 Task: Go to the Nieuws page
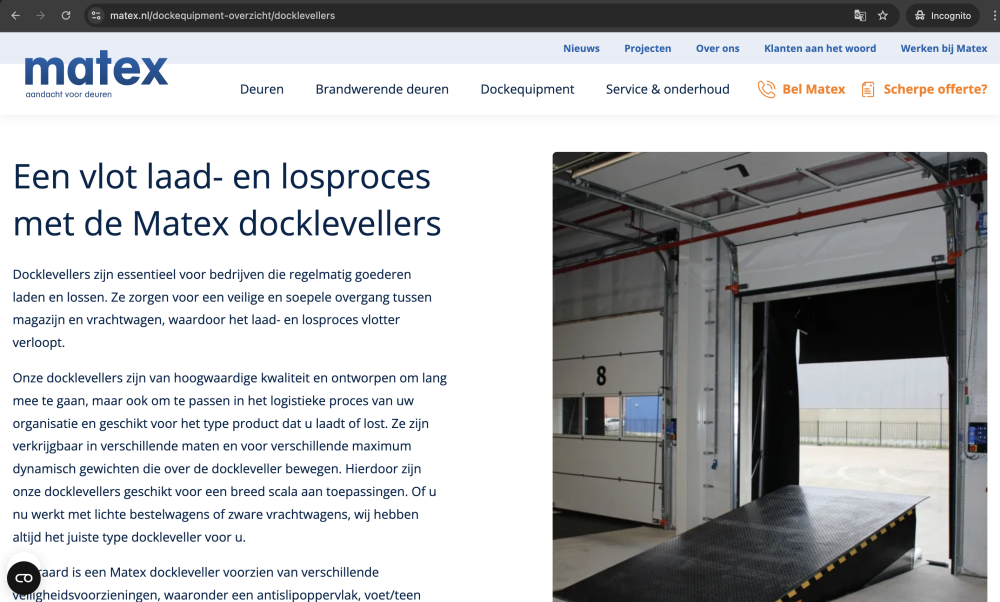coord(581,48)
